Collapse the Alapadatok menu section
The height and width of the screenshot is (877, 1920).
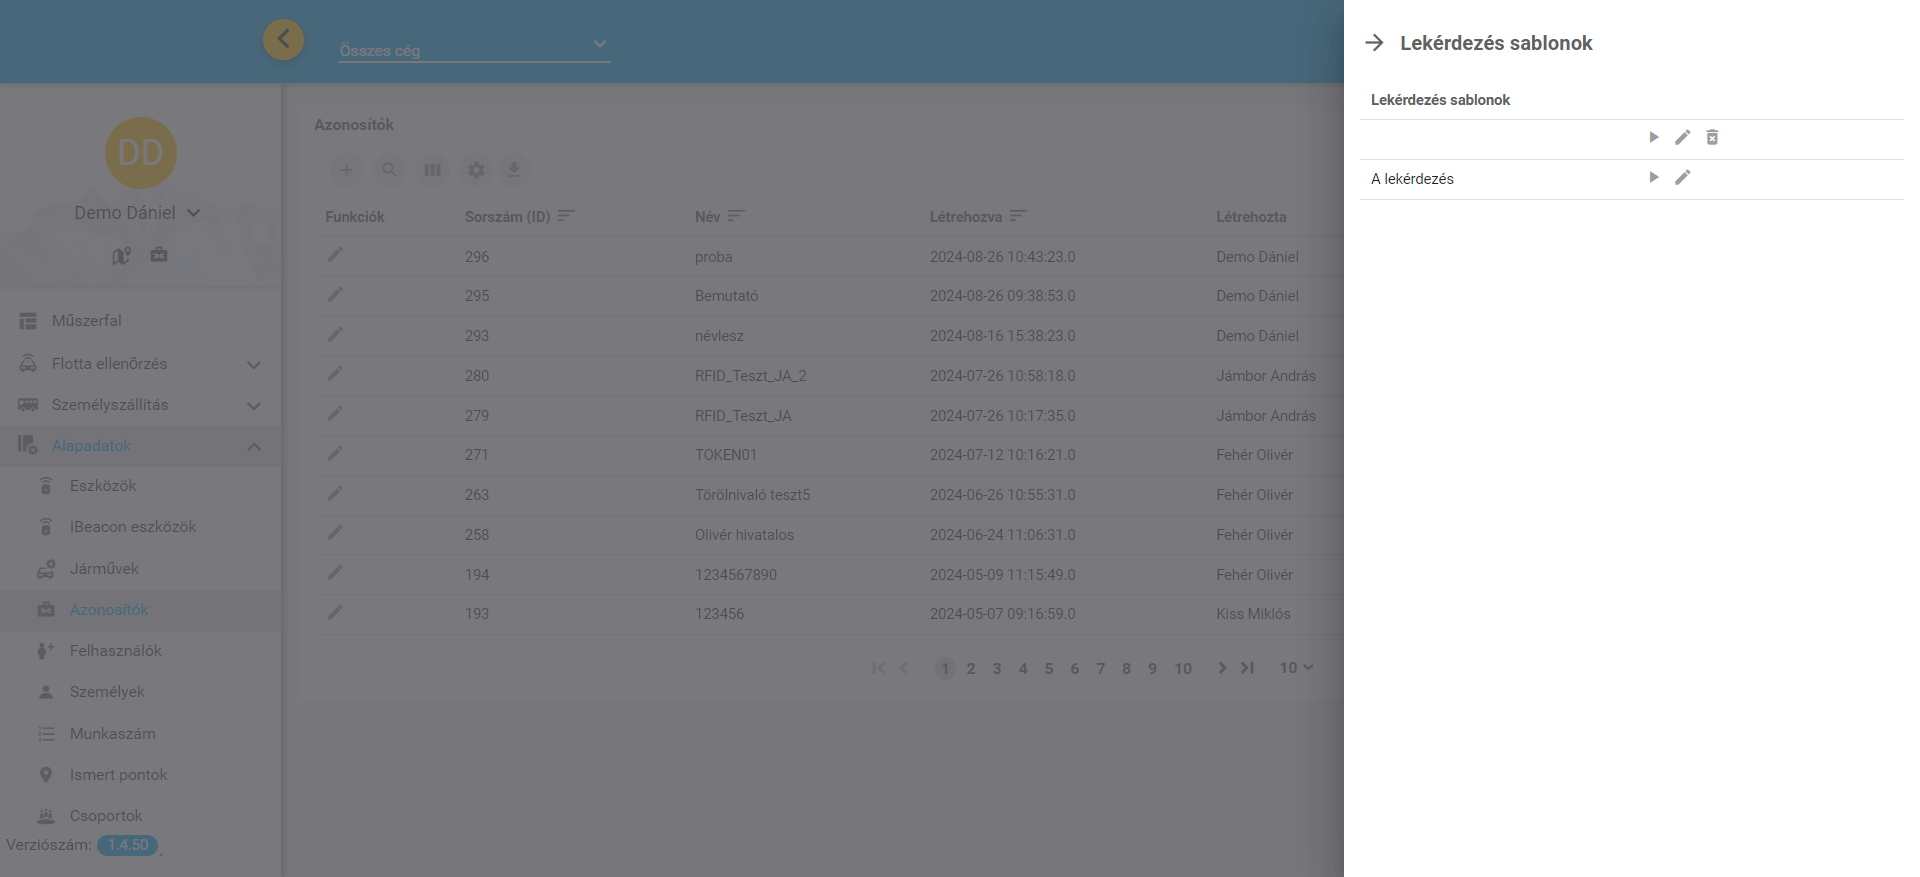coord(253,446)
